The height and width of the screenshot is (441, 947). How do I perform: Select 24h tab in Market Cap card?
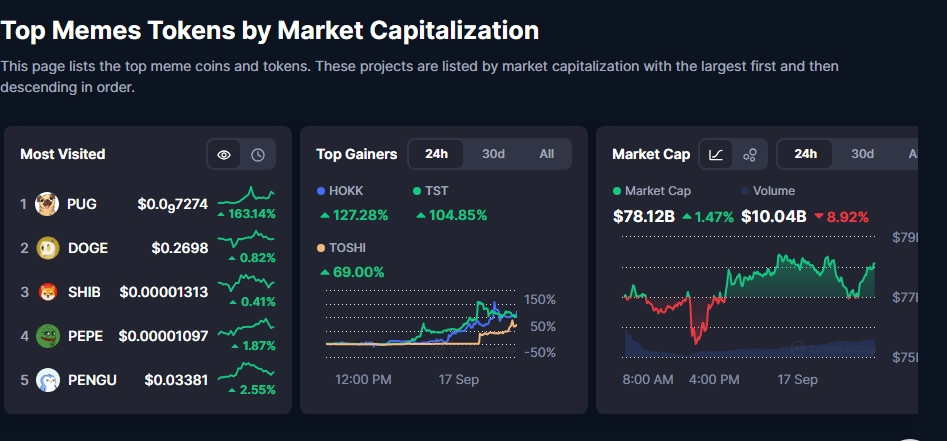805,154
